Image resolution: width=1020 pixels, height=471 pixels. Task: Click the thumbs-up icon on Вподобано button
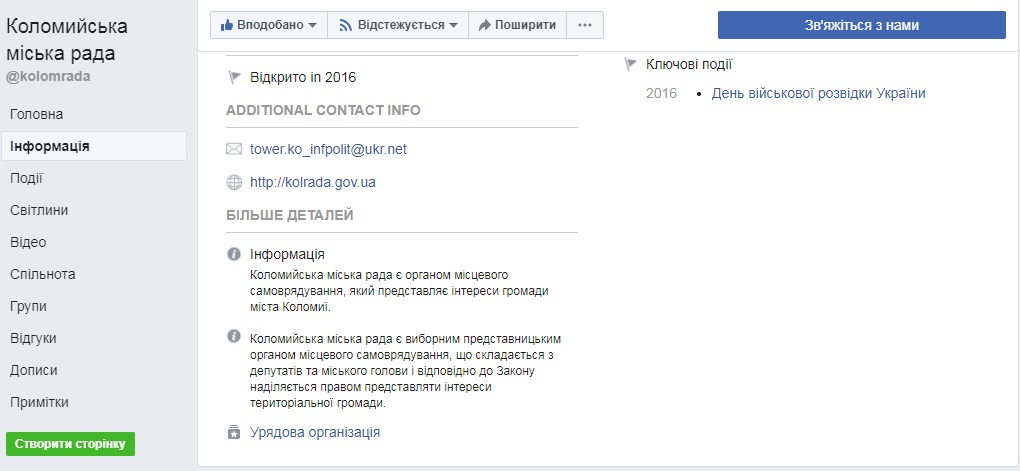225,25
